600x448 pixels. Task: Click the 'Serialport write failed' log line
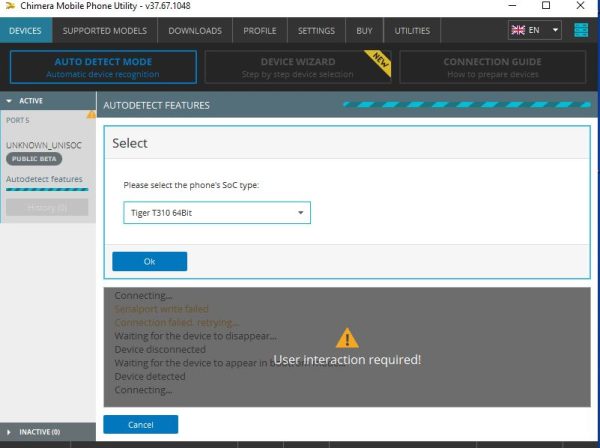(161, 309)
